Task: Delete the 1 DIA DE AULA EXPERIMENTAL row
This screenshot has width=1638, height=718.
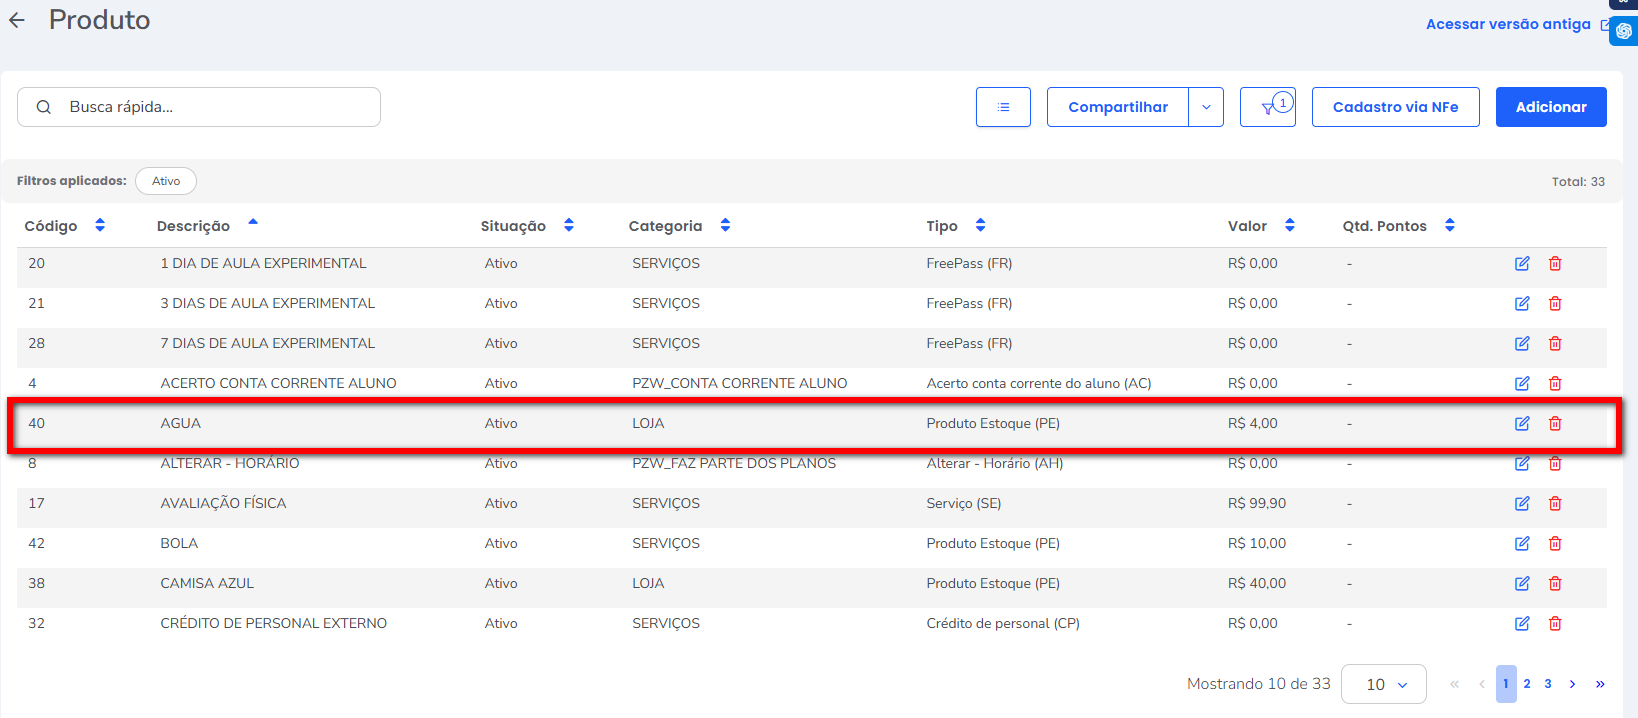Action: (1555, 264)
